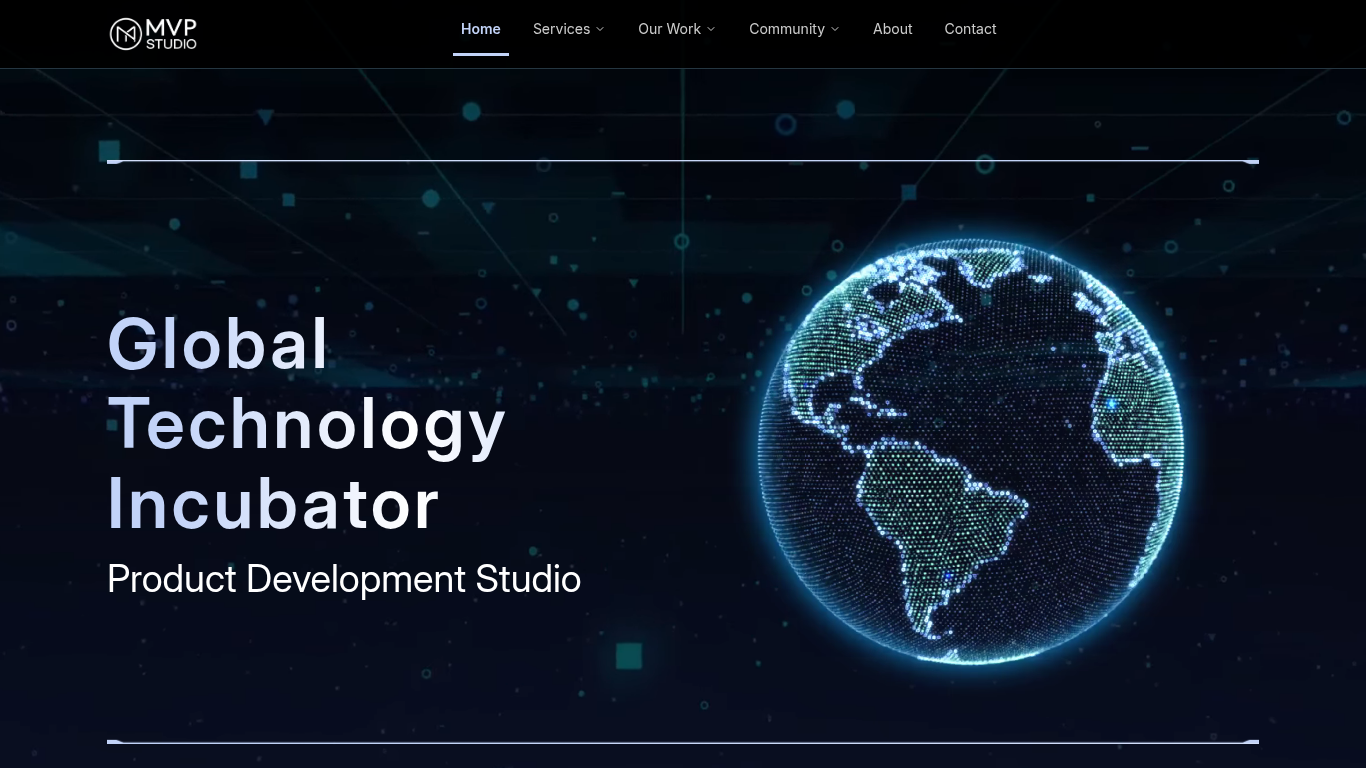This screenshot has height=768, width=1366.
Task: Click the Global Technology Incubator heading
Action: 307,423
